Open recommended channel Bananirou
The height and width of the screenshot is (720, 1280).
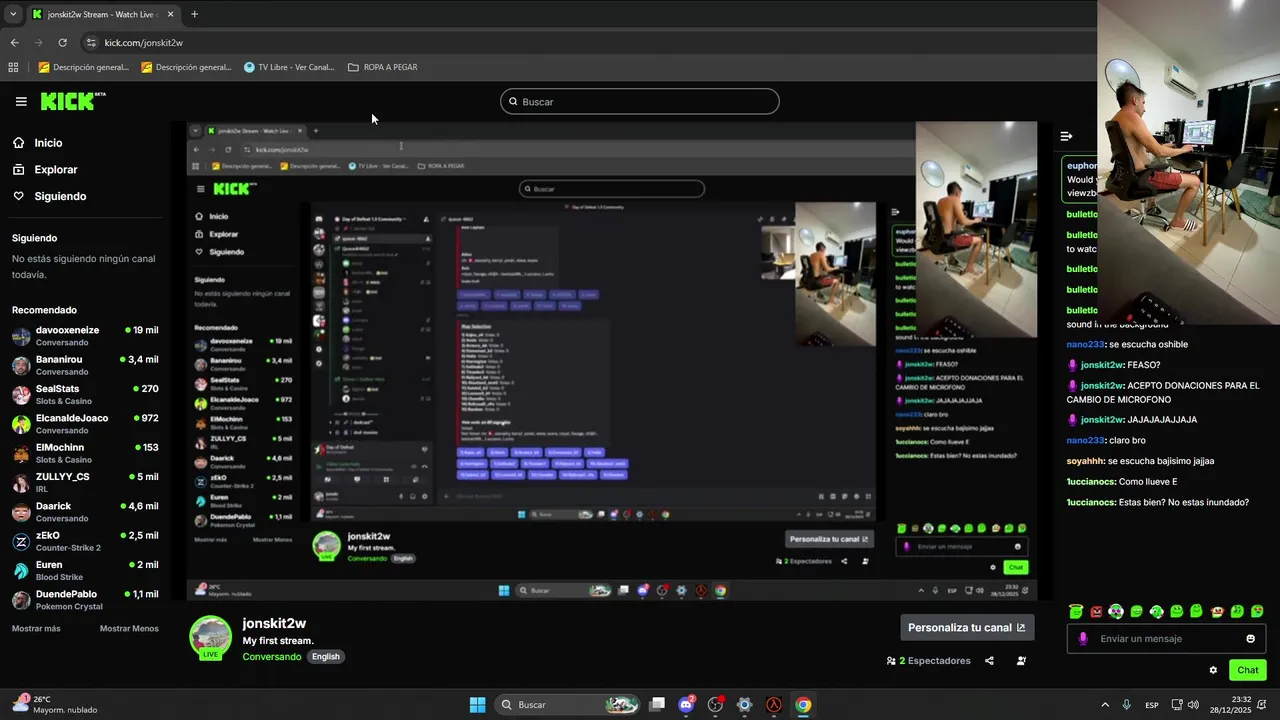coord(85,365)
